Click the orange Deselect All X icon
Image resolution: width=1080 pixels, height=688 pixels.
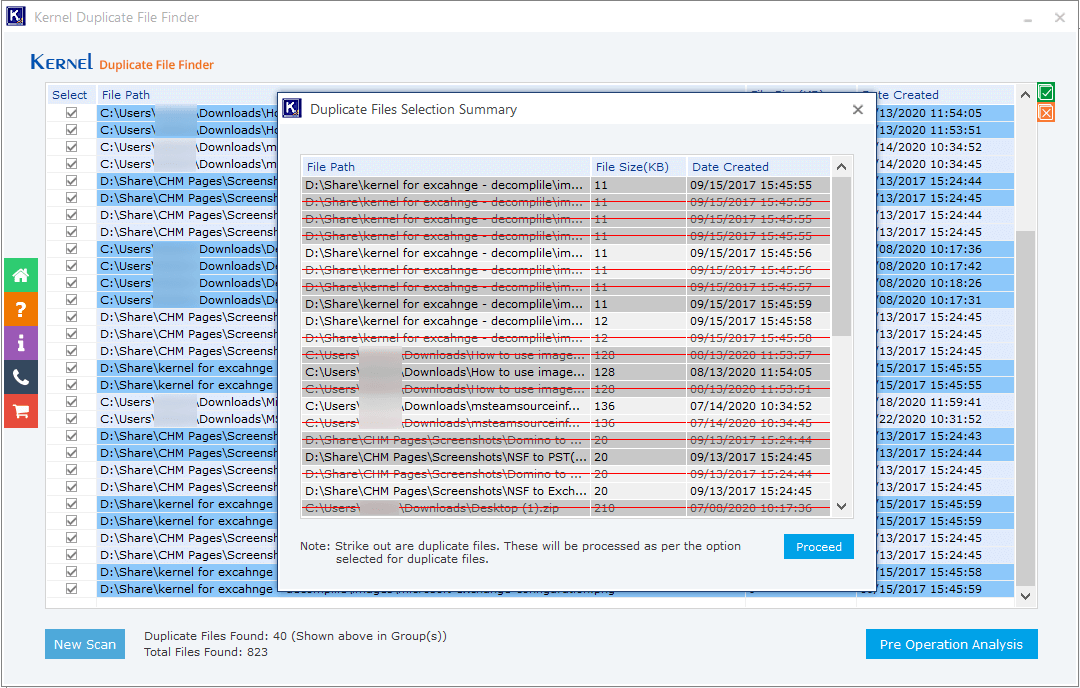(1046, 112)
